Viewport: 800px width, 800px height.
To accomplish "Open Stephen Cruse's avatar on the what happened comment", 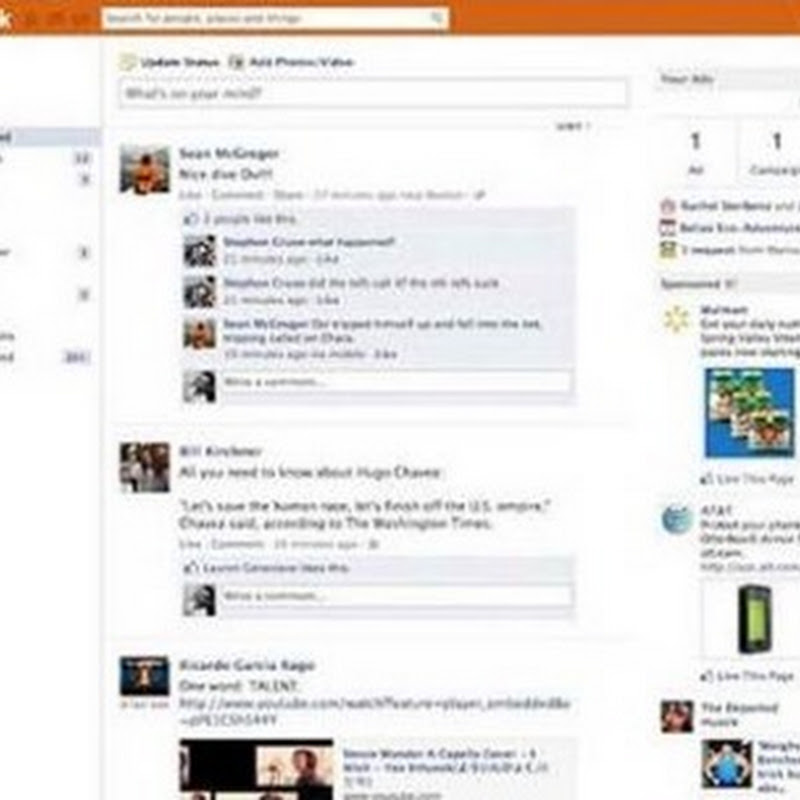I will coord(199,251).
